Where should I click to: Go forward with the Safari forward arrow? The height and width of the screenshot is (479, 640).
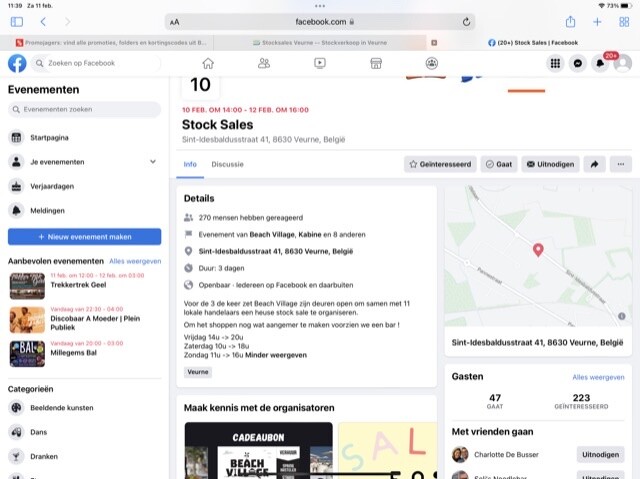68,22
